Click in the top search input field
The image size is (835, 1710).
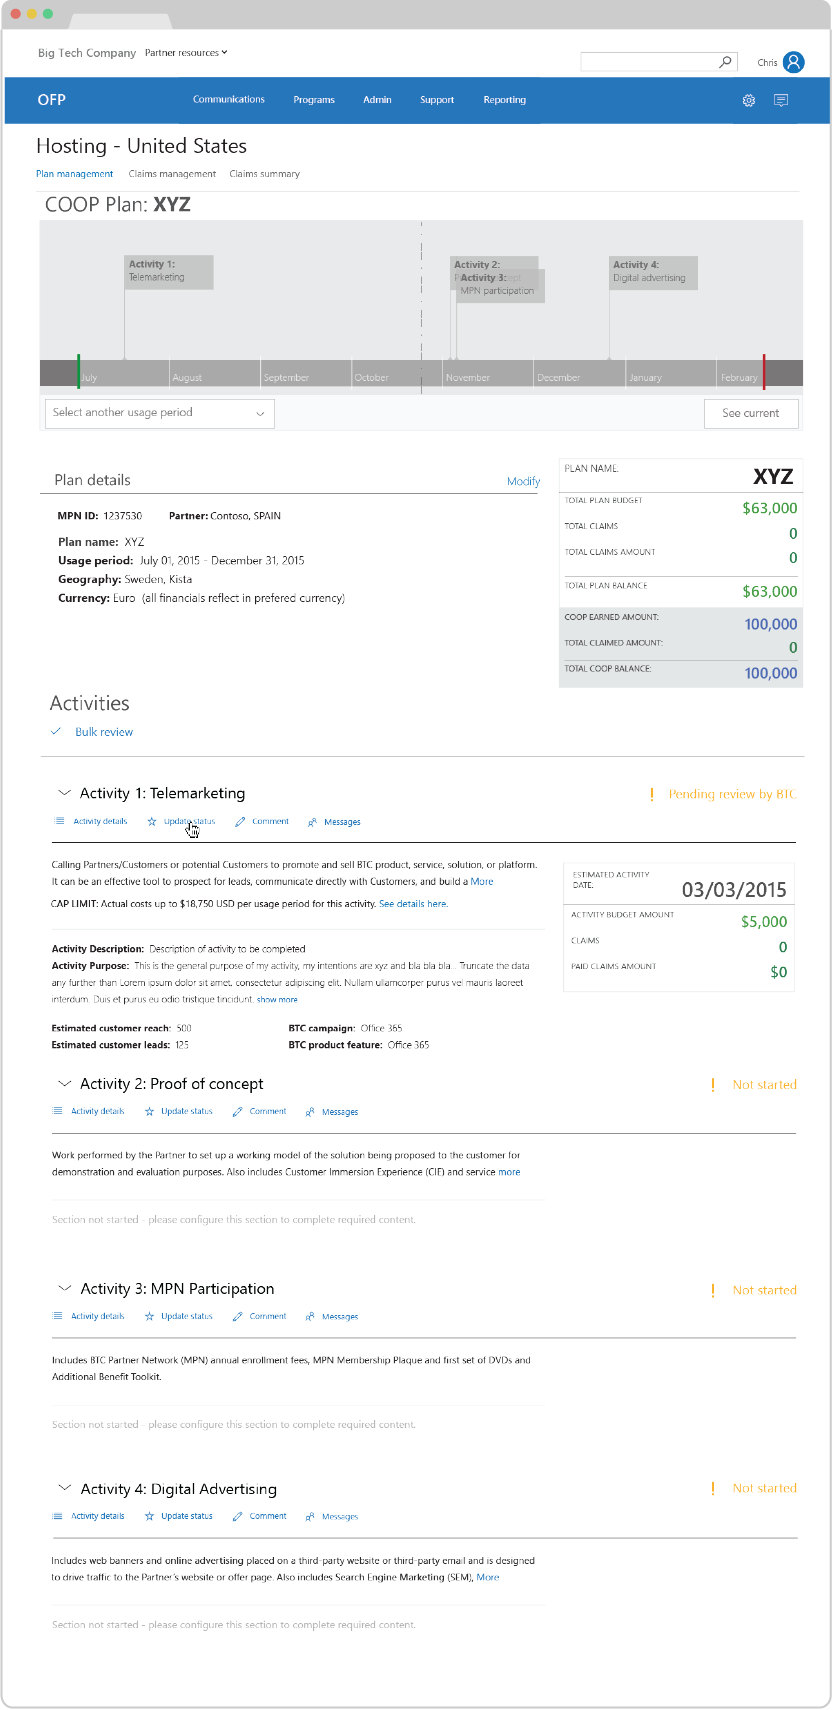tap(650, 62)
